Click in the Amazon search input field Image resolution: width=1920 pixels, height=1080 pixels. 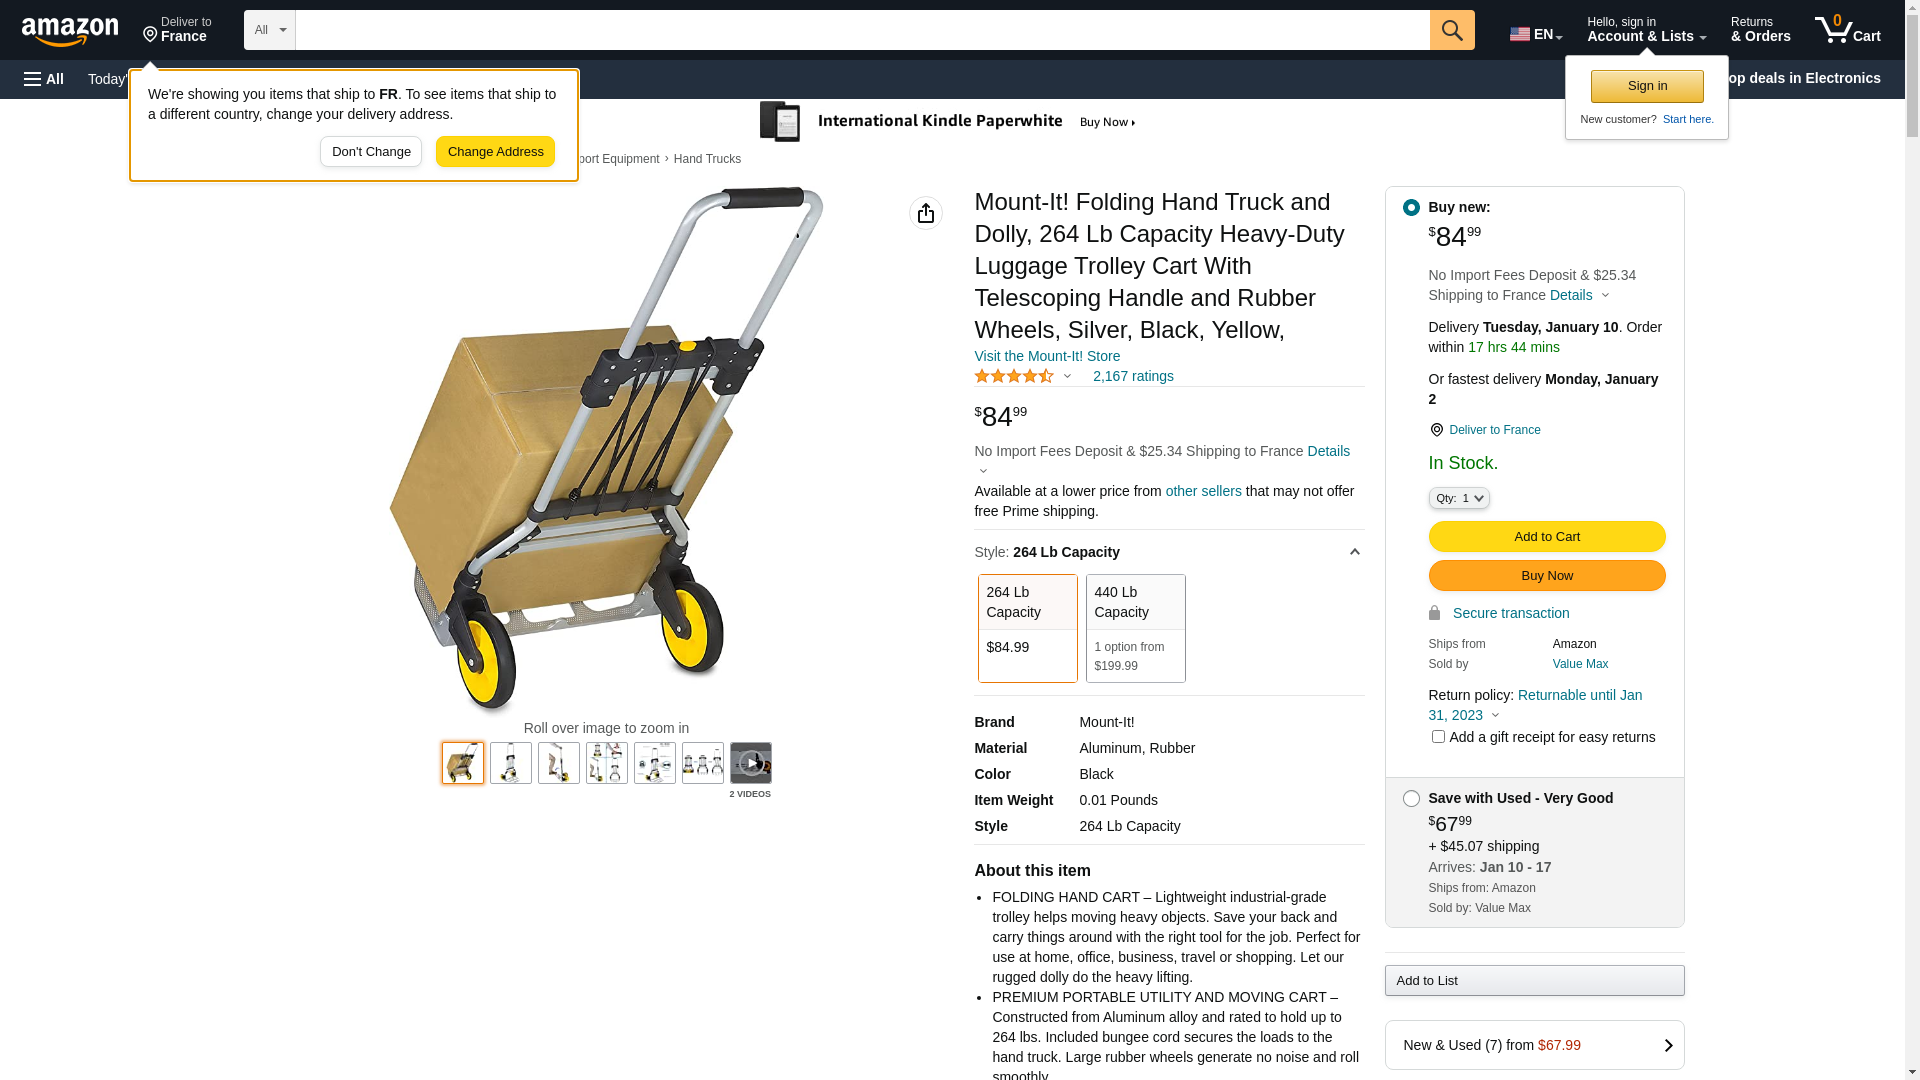click(x=862, y=30)
